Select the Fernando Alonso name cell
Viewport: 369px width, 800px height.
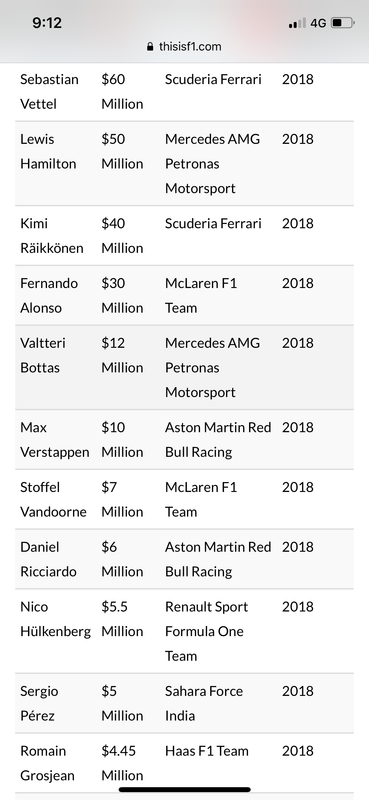49,295
